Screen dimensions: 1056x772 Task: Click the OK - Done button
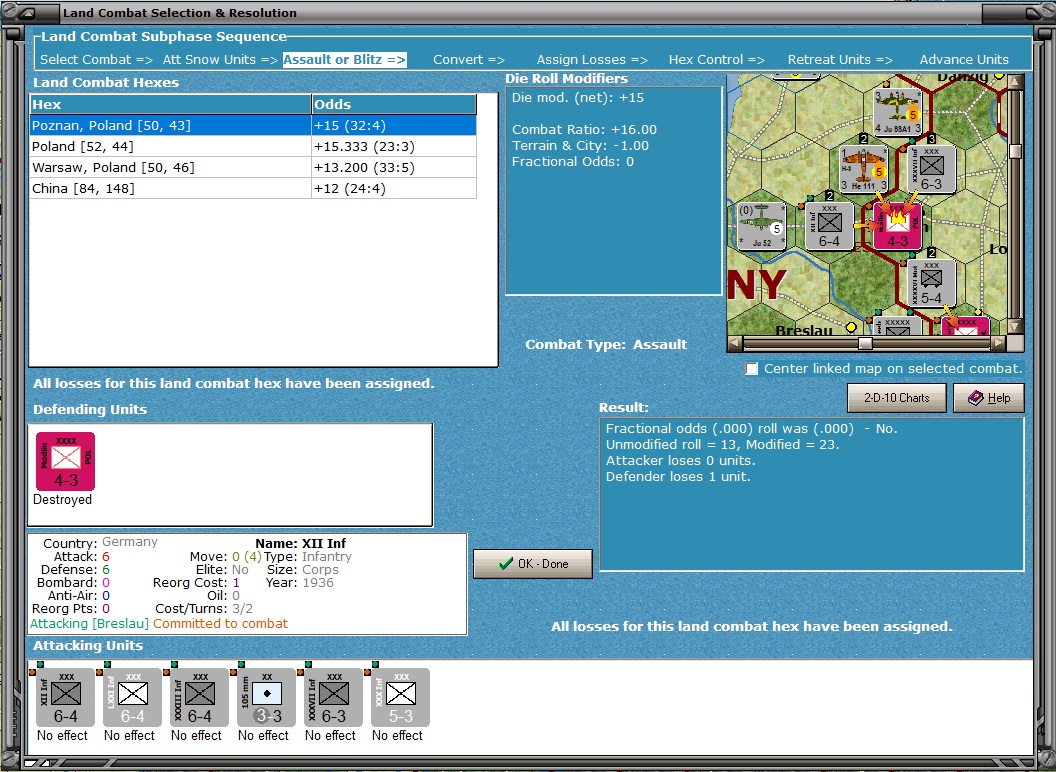(533, 564)
